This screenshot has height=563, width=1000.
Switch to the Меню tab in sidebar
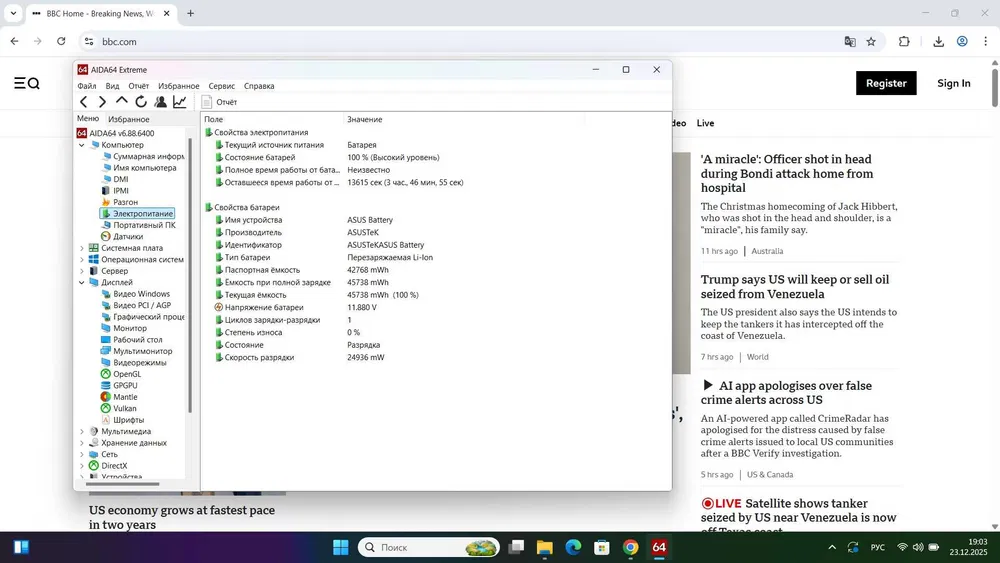coord(88,119)
